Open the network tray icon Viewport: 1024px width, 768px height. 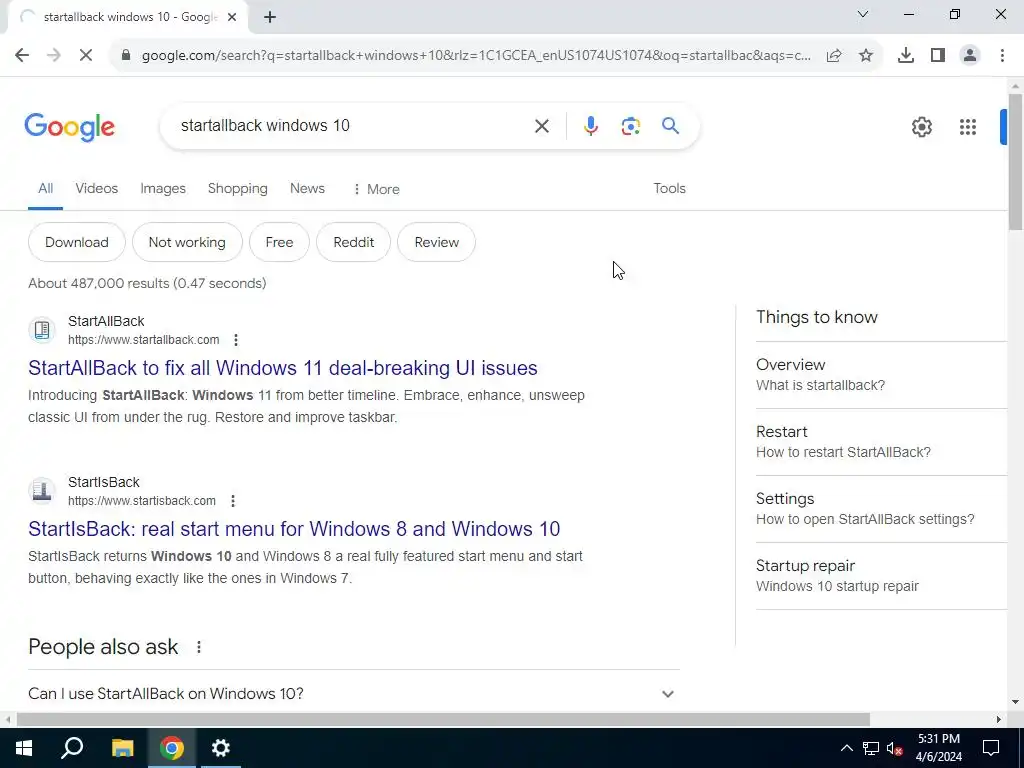pyautogui.click(x=871, y=748)
